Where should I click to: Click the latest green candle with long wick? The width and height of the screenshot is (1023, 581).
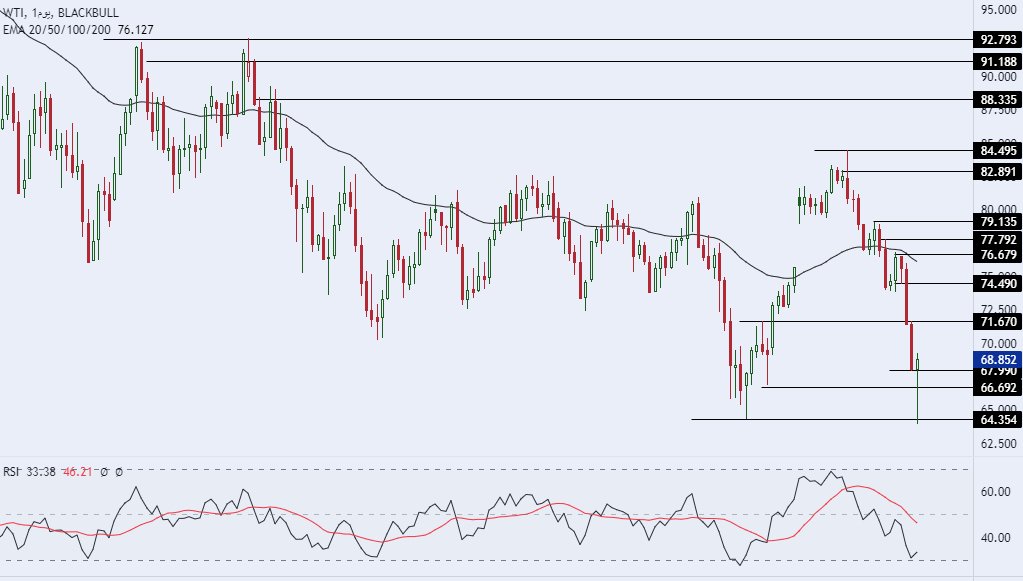pos(917,388)
